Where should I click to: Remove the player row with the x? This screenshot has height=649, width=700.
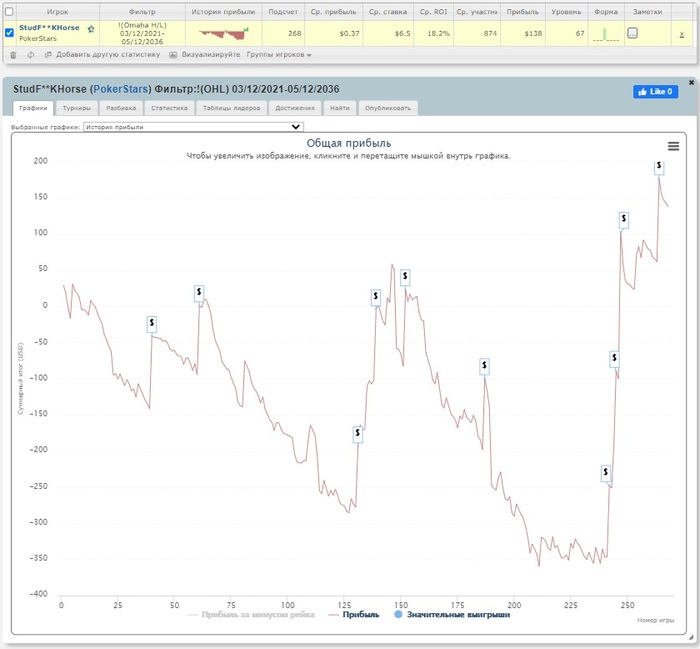pos(682,34)
